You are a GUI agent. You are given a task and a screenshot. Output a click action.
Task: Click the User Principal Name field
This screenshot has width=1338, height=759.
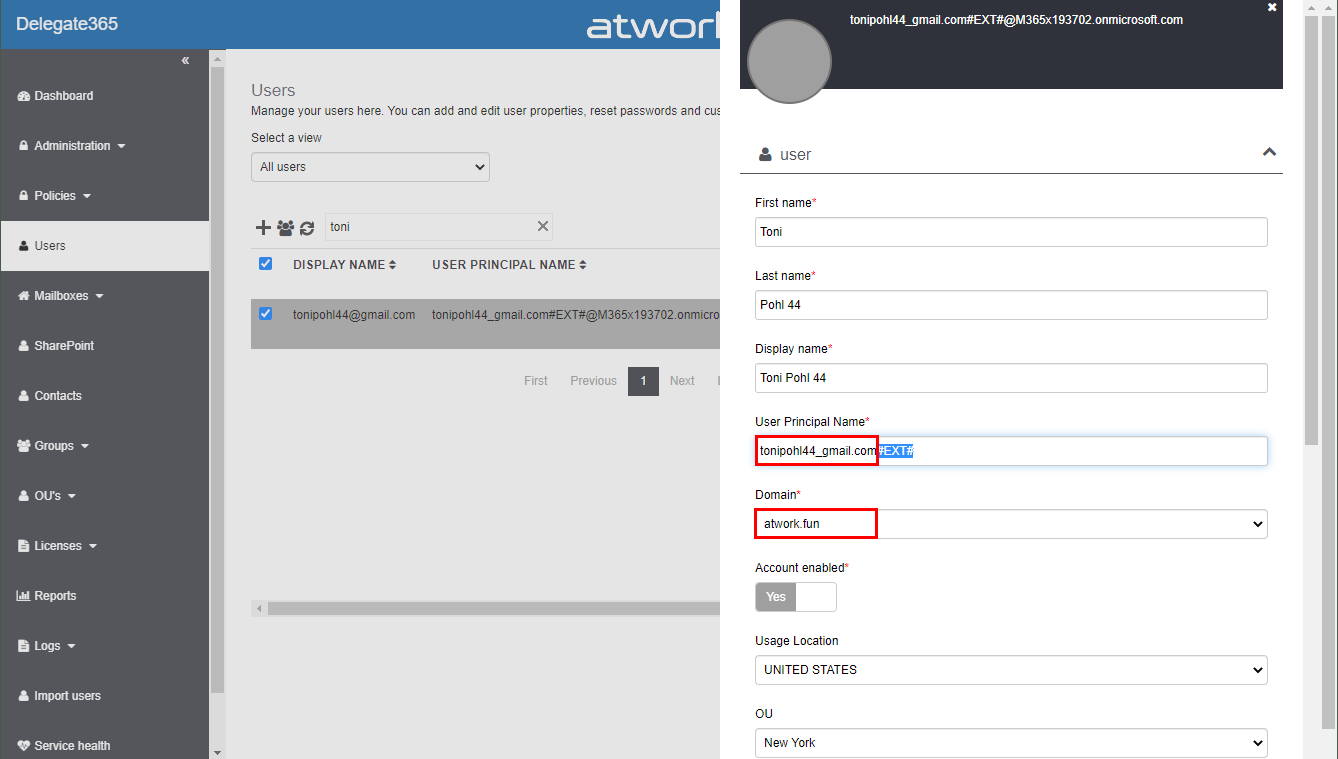[1011, 451]
